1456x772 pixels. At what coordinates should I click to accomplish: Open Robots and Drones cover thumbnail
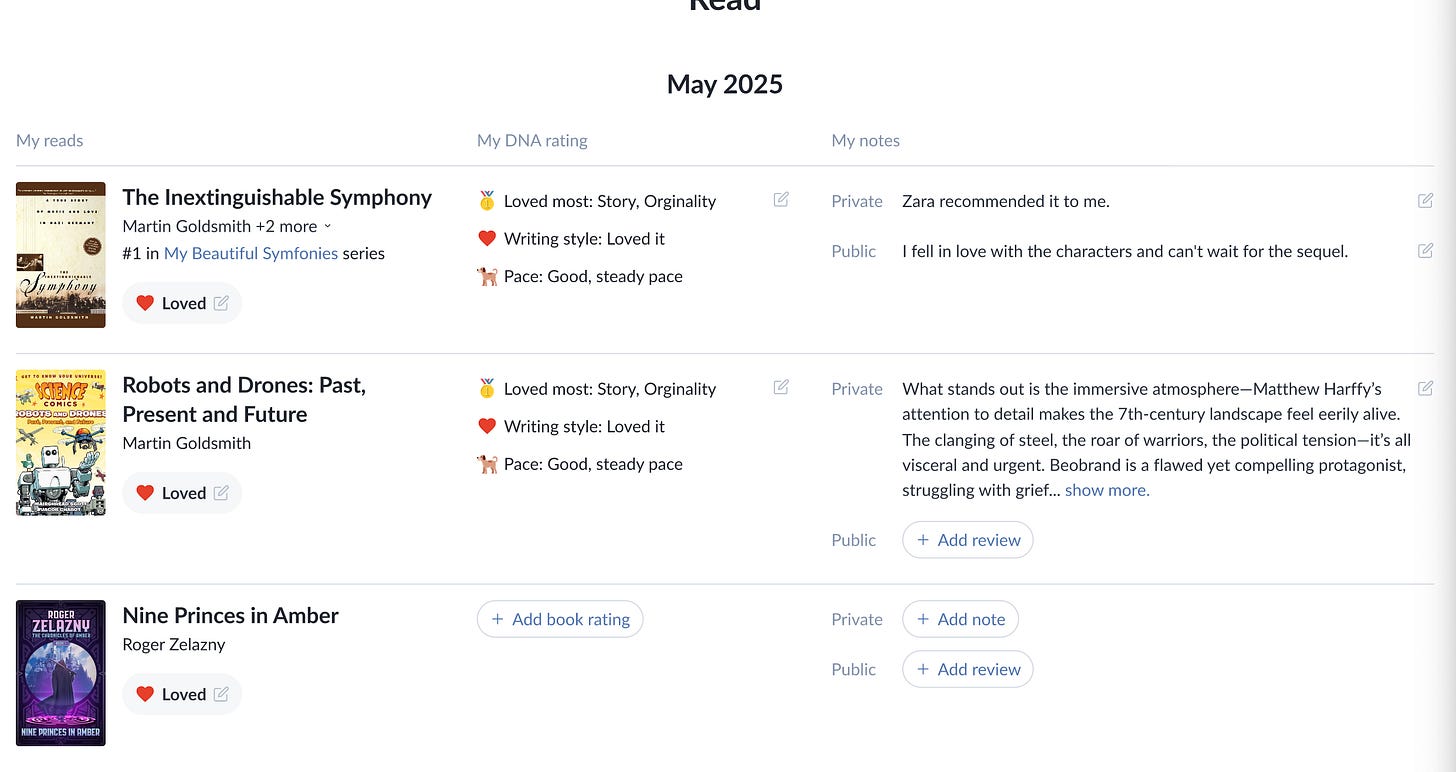(61, 443)
